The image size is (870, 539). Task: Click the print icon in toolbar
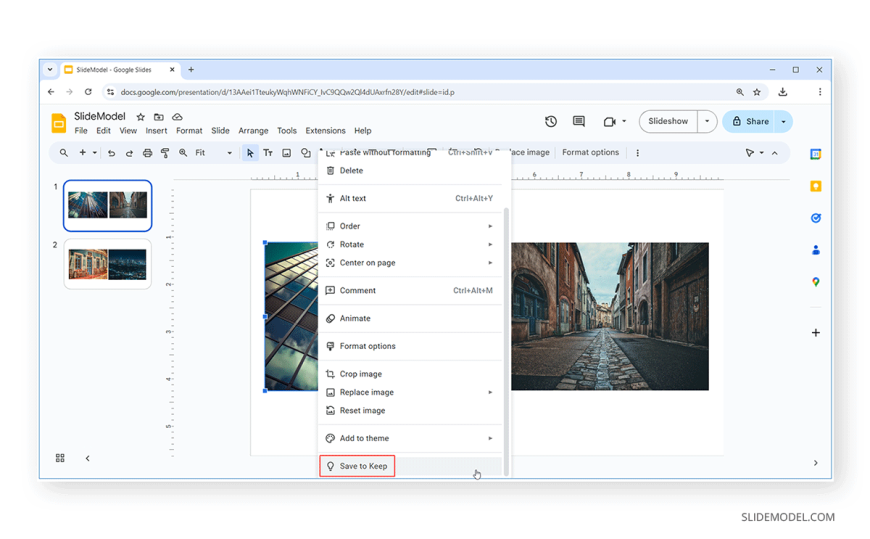click(x=147, y=153)
